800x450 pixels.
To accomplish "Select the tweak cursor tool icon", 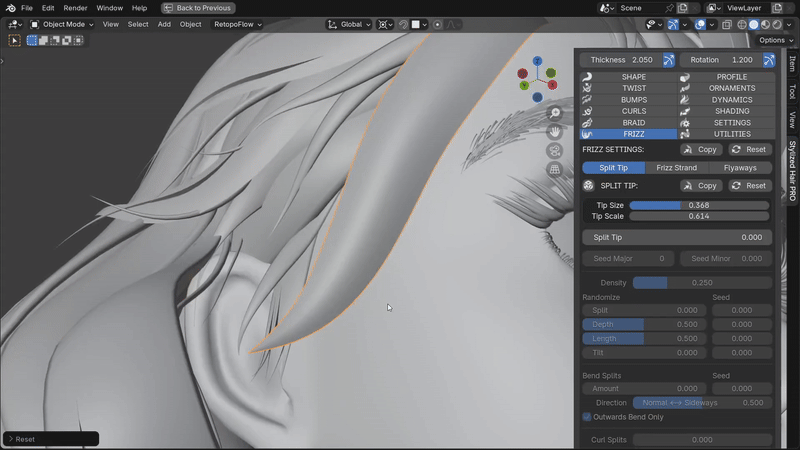I will click(x=14, y=40).
